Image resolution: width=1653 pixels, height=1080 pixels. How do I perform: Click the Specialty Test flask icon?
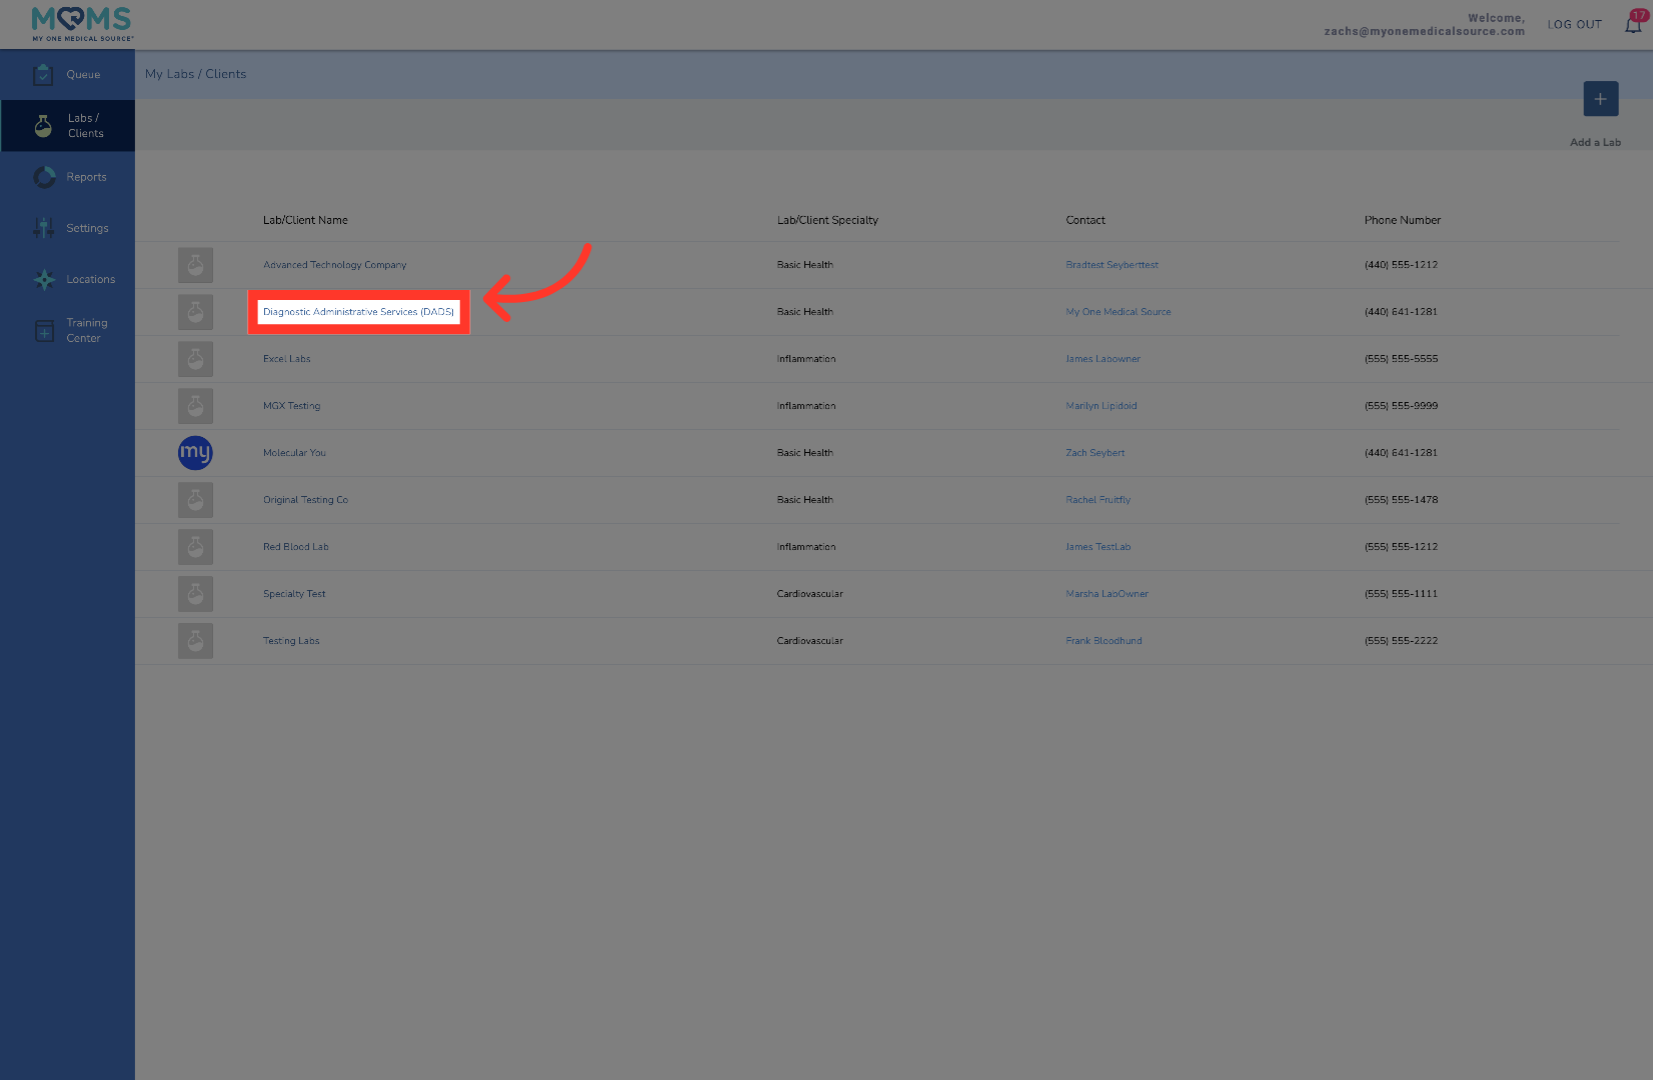195,594
